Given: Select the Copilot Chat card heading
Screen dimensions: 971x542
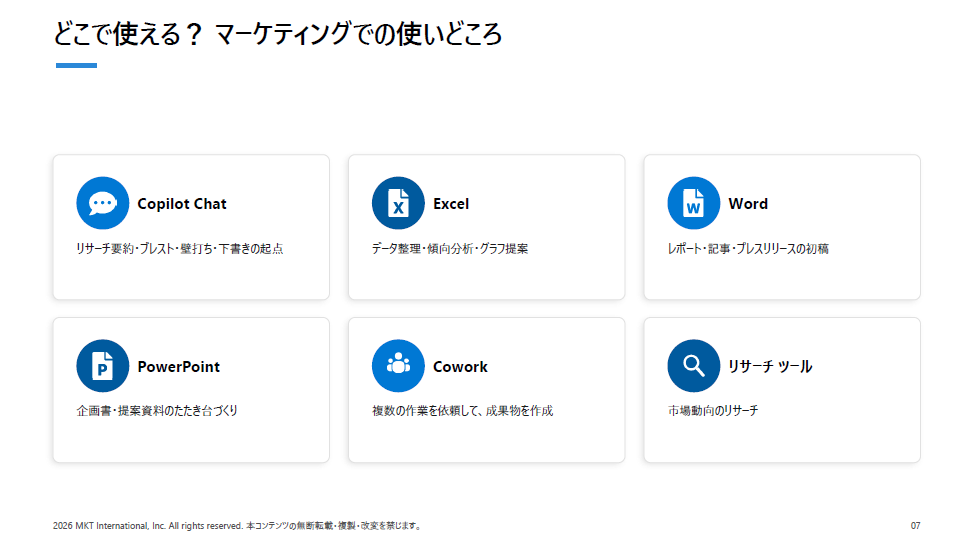Looking at the screenshot, I should [x=182, y=204].
